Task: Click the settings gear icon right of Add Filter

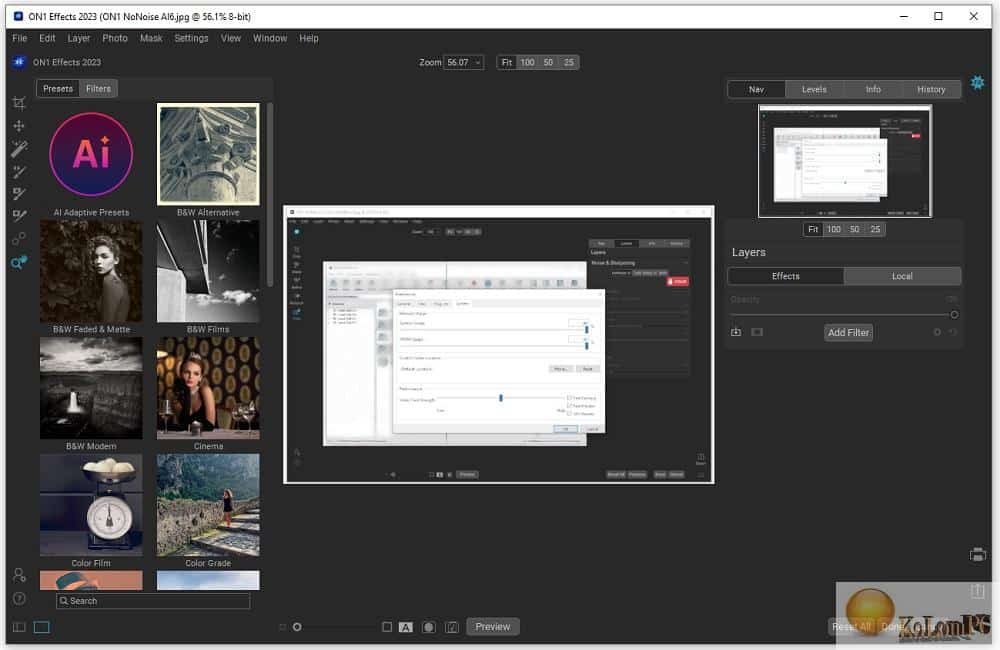Action: coord(937,332)
